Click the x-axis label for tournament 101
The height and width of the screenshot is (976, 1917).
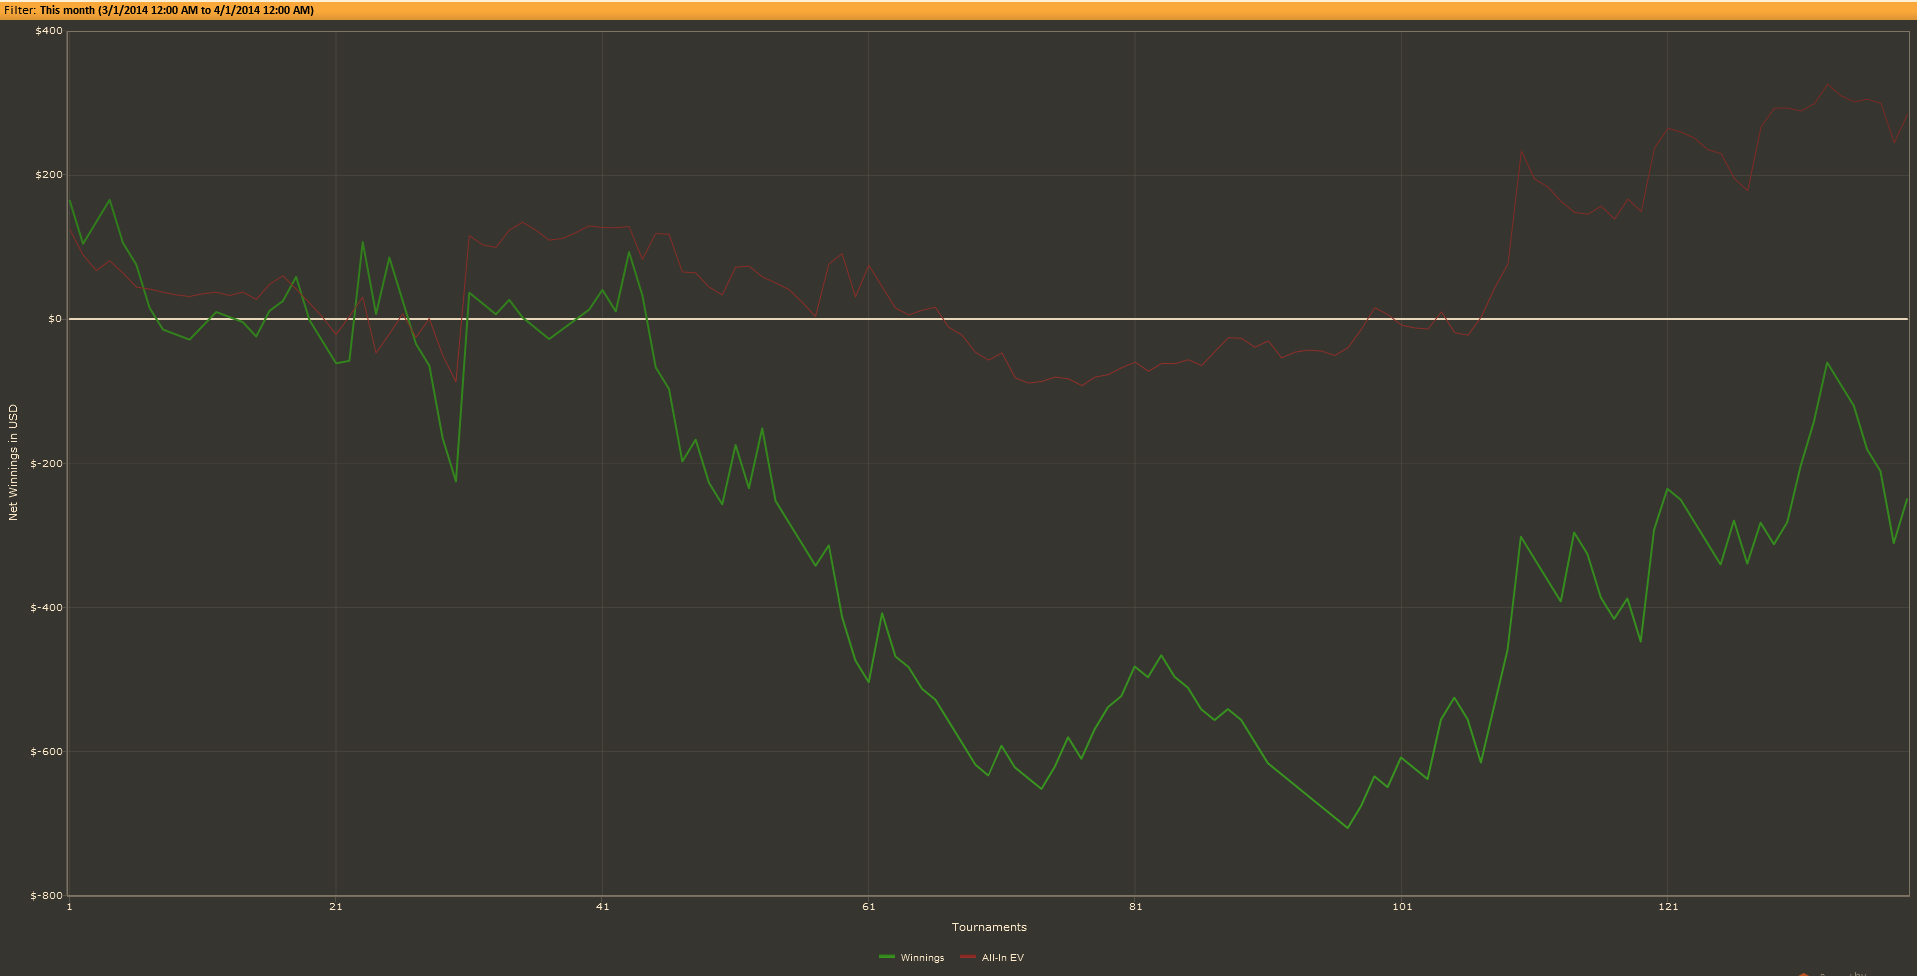pyautogui.click(x=1402, y=907)
